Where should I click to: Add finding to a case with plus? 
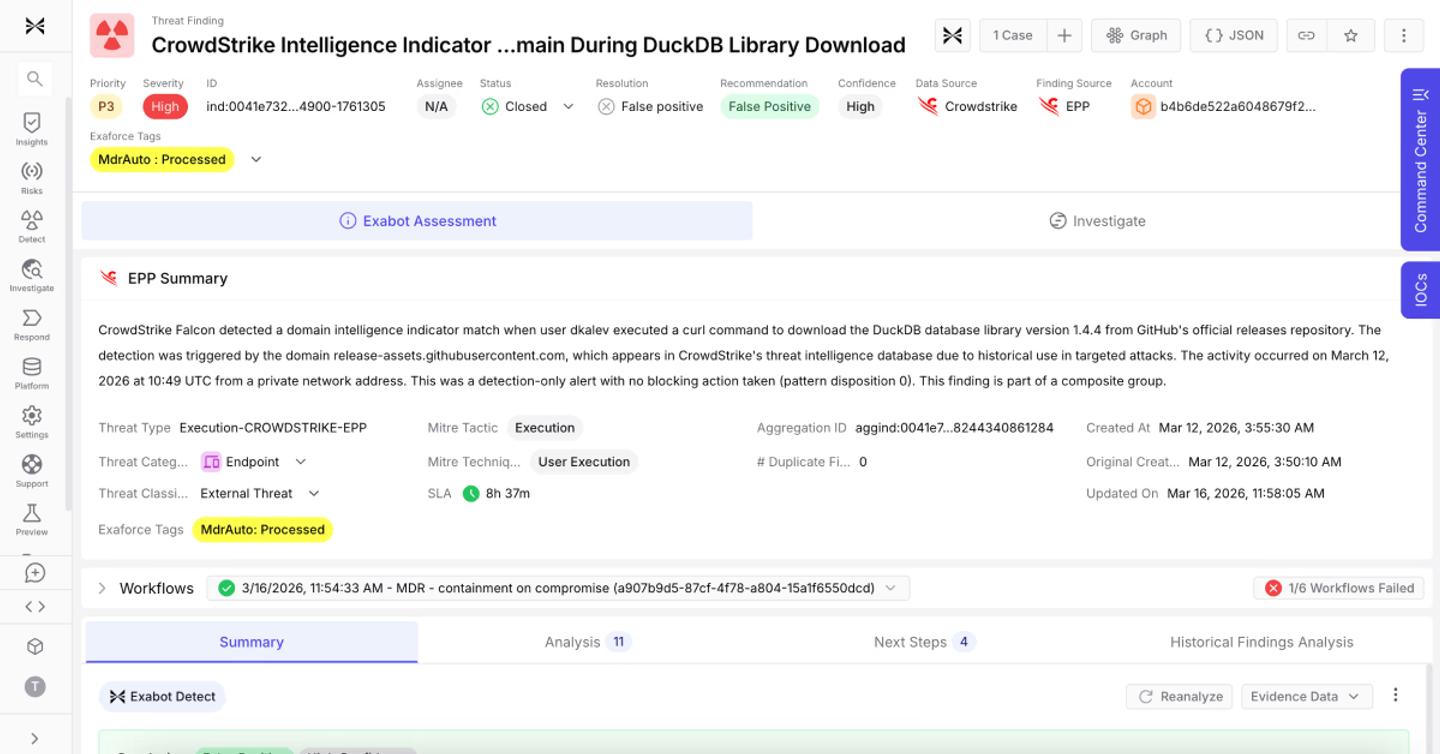pyautogui.click(x=1064, y=35)
